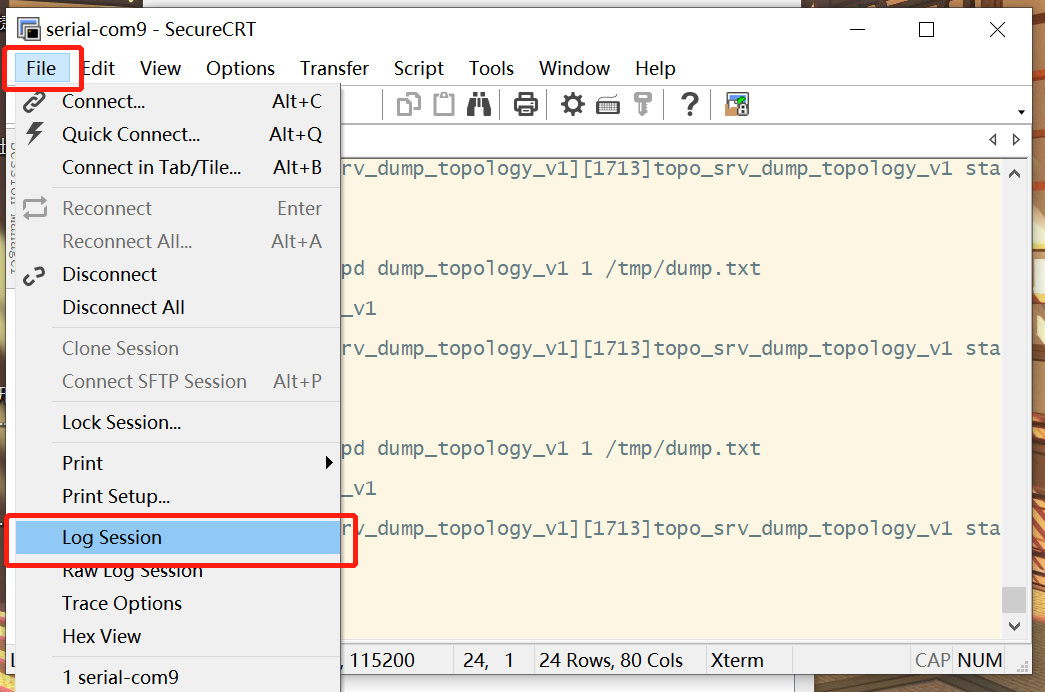Select the Copy icon on the toolbar

(408, 104)
